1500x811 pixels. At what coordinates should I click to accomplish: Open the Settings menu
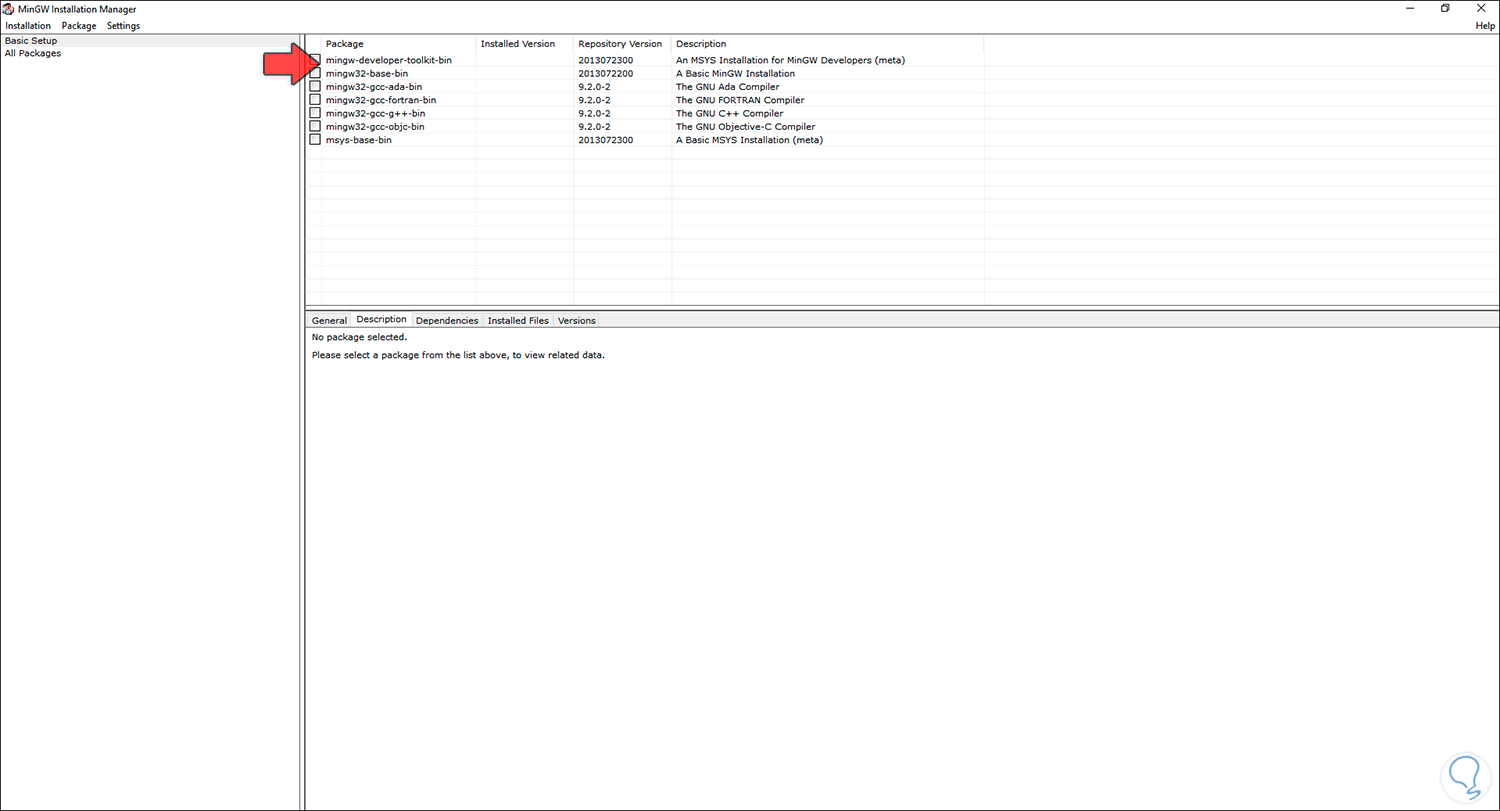point(124,26)
